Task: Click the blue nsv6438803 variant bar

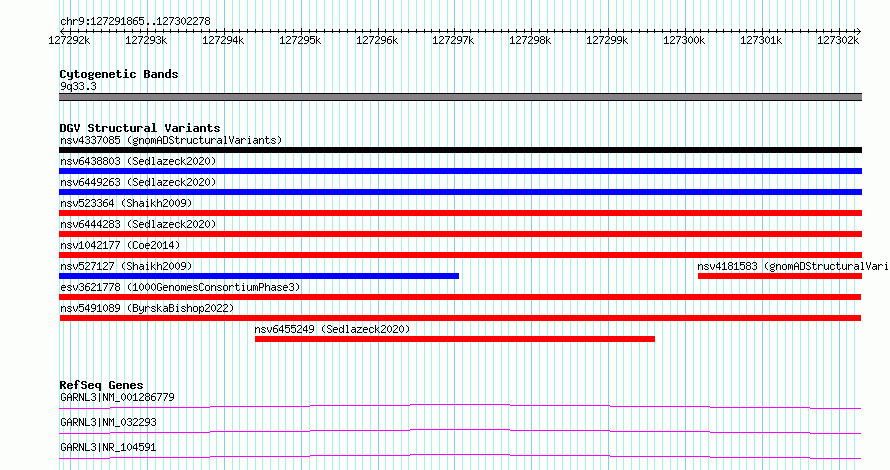Action: 460,171
